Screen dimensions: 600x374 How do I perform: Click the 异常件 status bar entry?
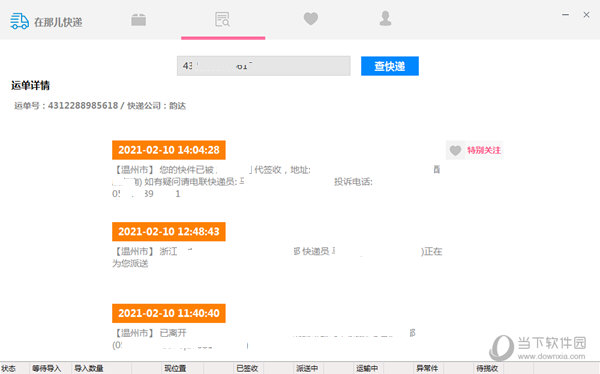tap(427, 368)
